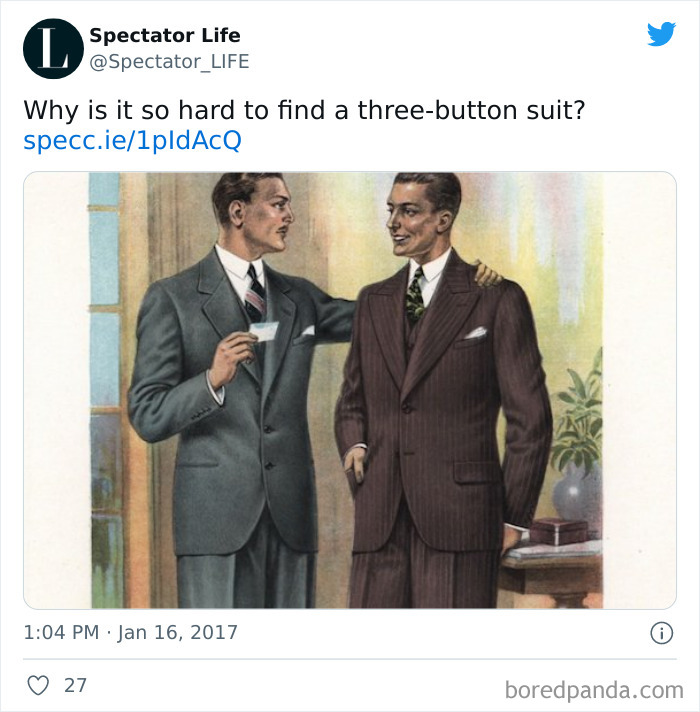The height and width of the screenshot is (712, 700).
Task: Visit the @Spectator_LIFE handle
Action: 169,62
